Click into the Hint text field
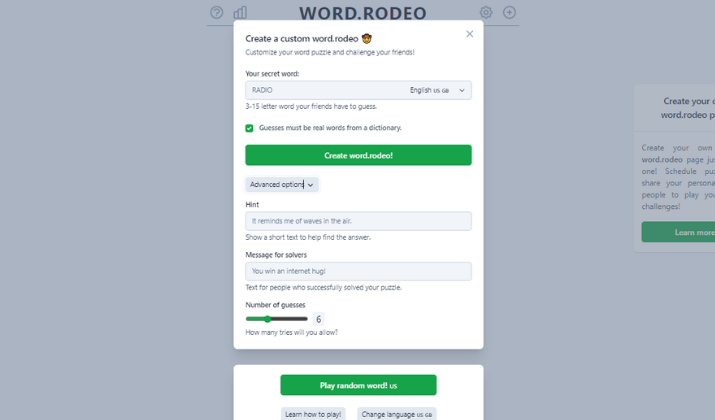The image size is (715, 420). (x=358, y=221)
